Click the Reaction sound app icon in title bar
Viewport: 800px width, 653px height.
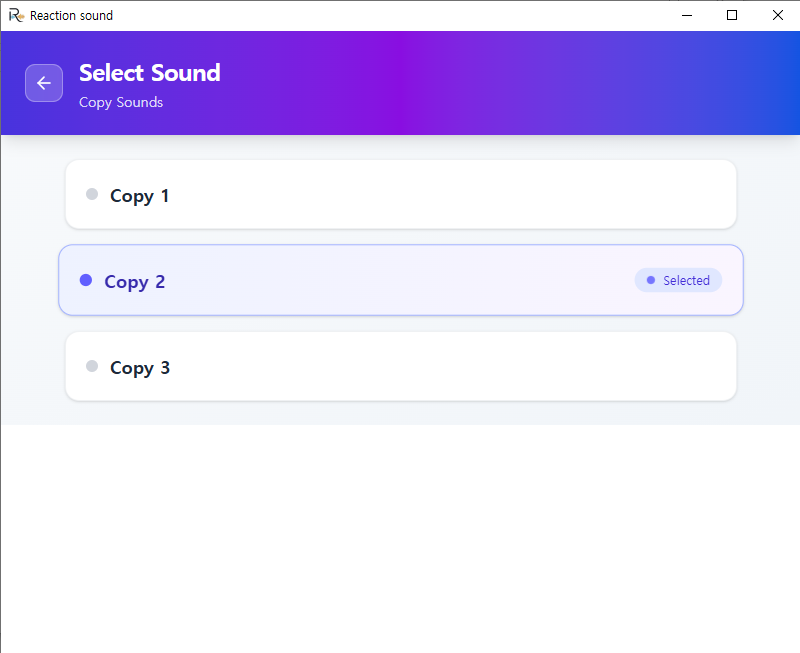click(14, 15)
